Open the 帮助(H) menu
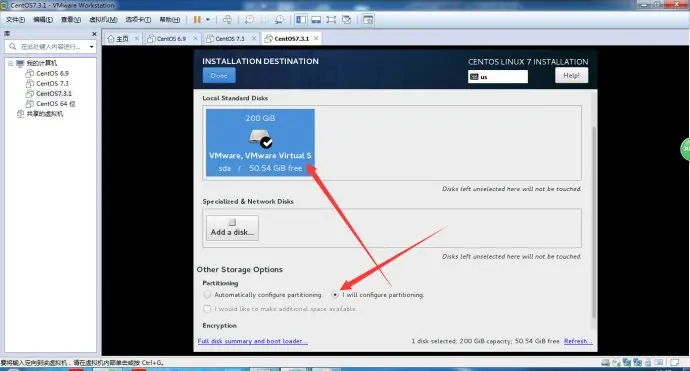 pos(169,19)
